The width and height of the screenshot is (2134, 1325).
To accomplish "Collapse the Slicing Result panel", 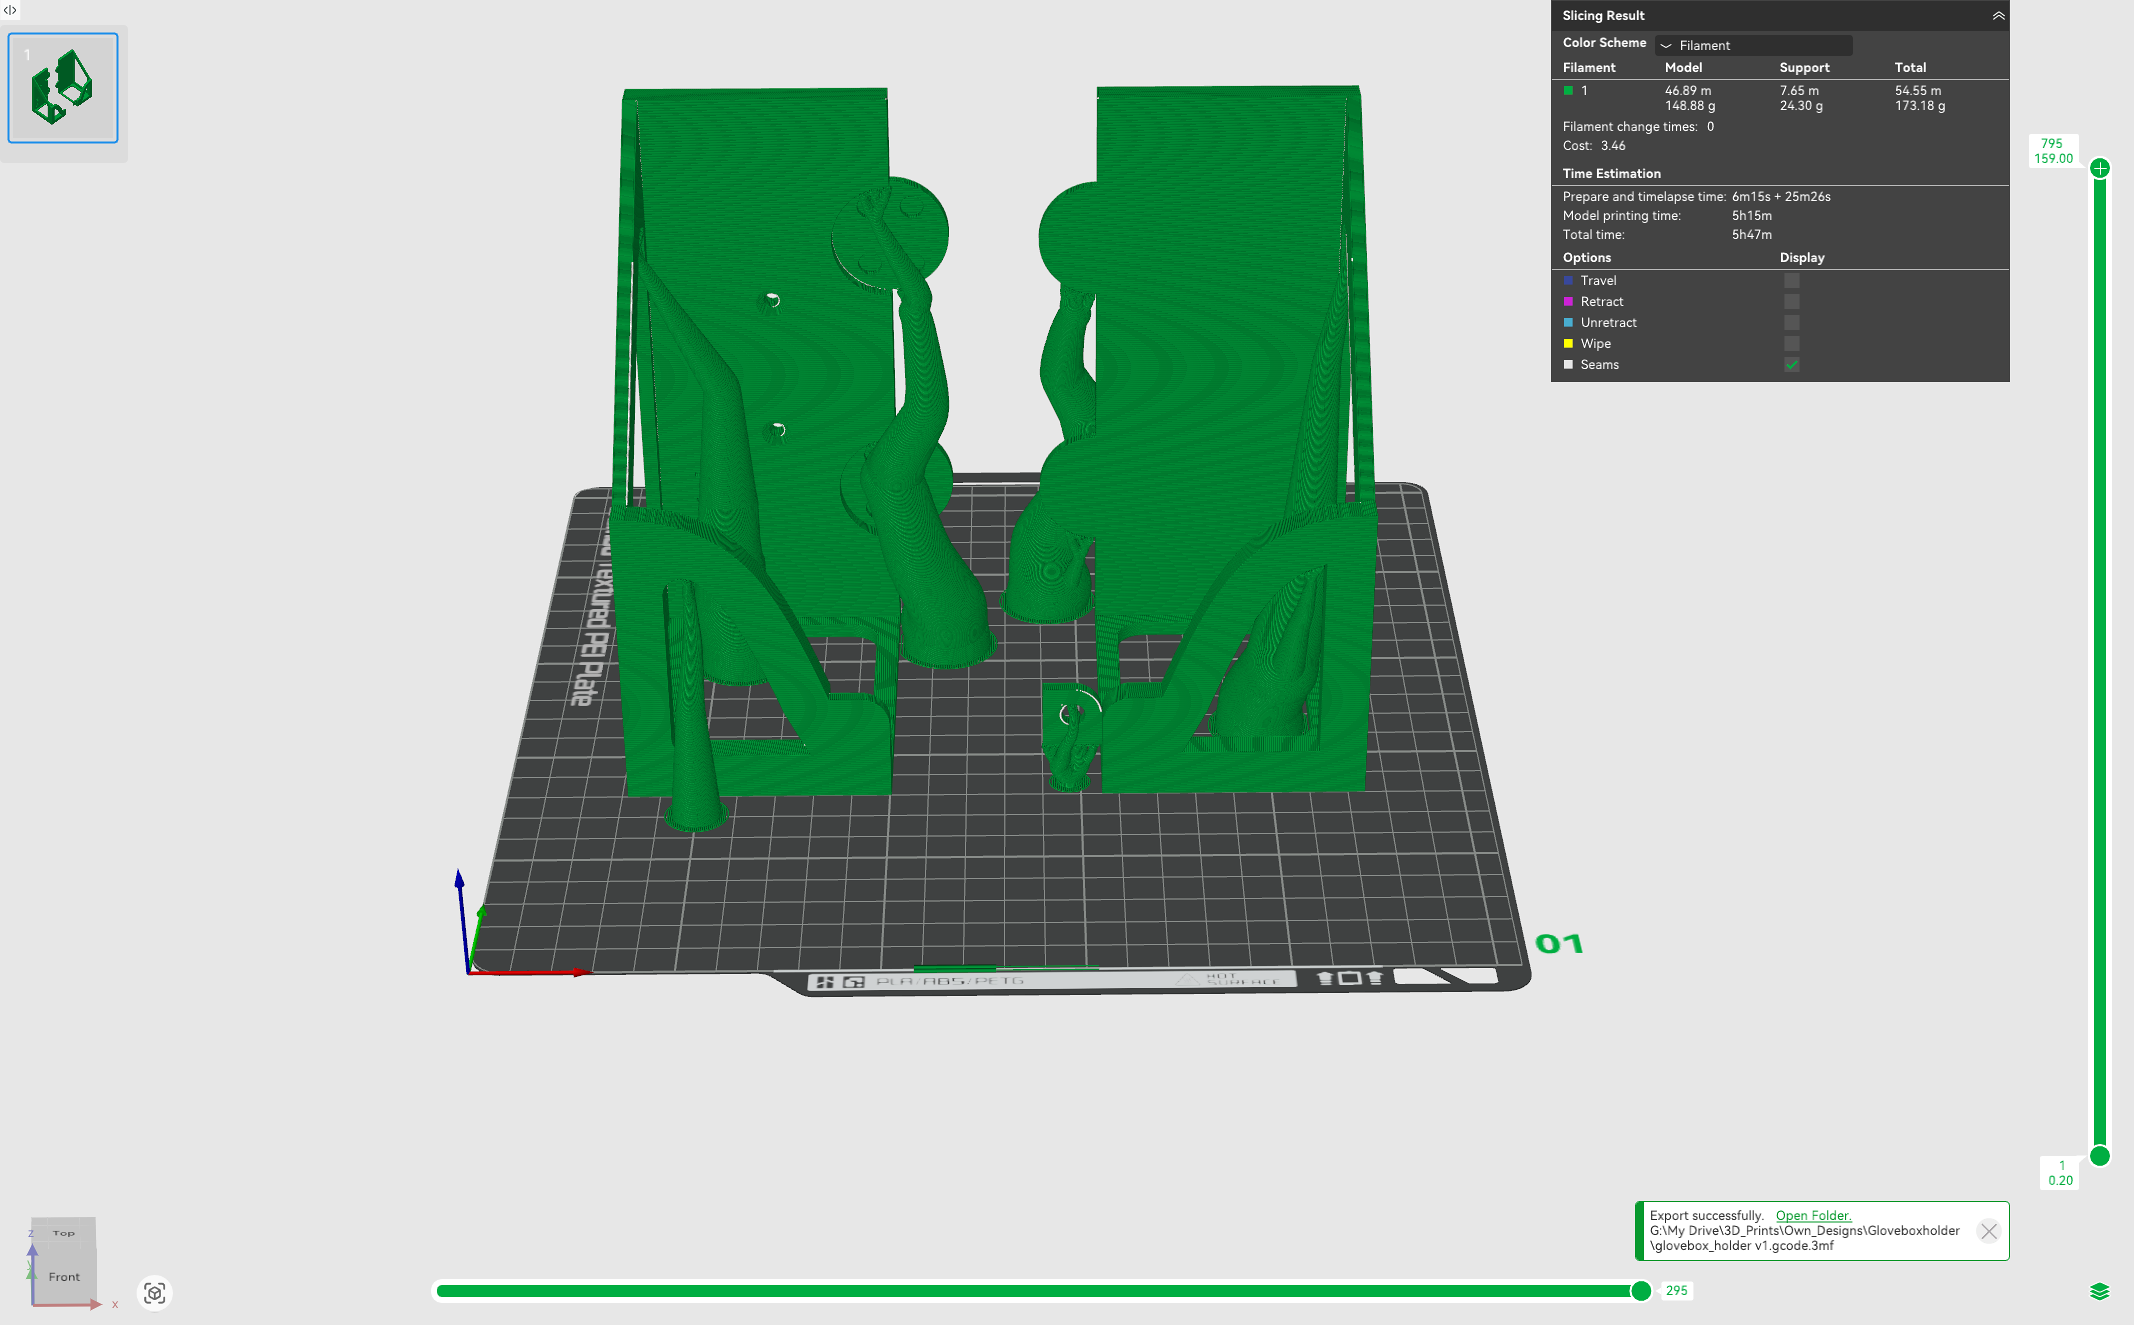I will coord(1998,16).
